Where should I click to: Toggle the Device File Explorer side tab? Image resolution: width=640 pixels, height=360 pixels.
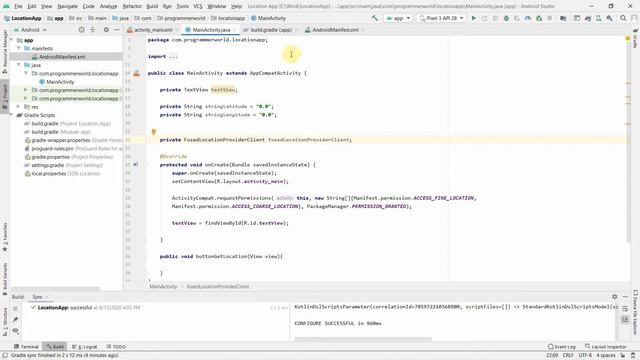click(x=635, y=312)
